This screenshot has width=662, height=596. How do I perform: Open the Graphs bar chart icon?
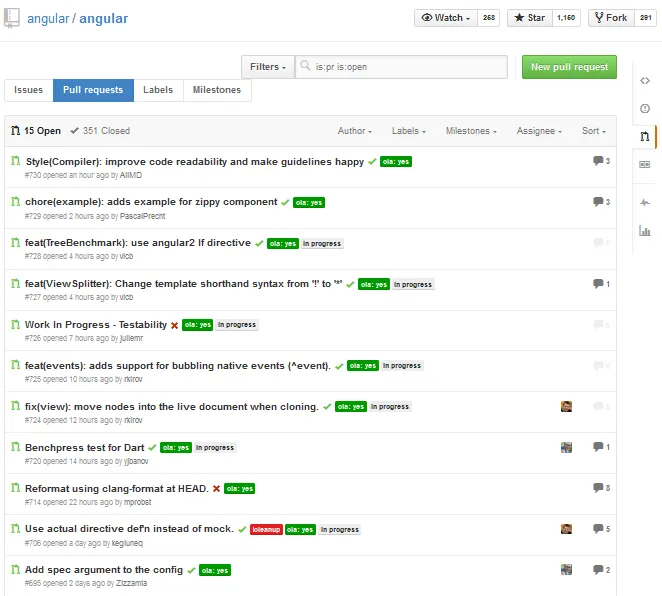(x=645, y=230)
